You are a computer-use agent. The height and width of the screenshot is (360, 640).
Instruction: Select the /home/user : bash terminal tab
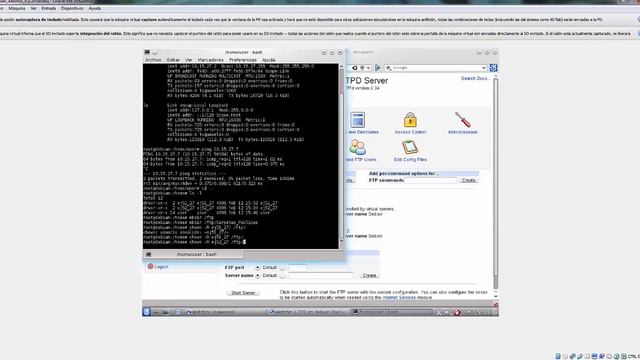pos(194,254)
